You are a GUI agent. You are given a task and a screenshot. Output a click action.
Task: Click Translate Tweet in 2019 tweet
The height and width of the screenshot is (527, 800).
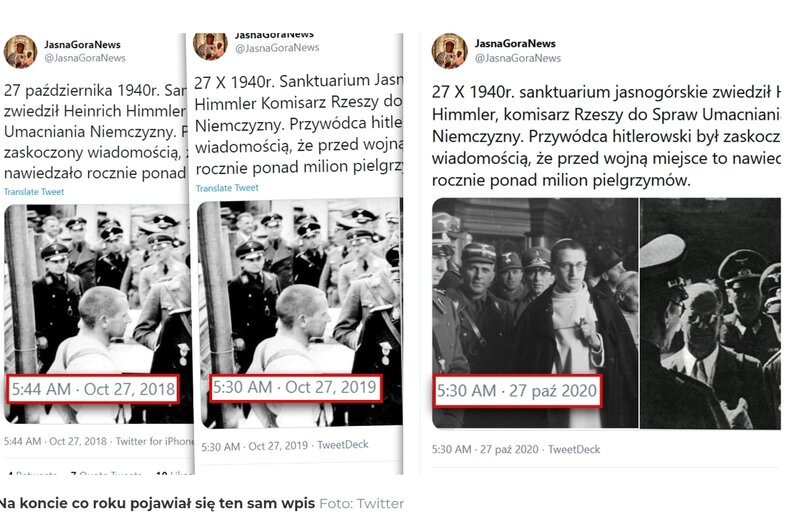(227, 188)
